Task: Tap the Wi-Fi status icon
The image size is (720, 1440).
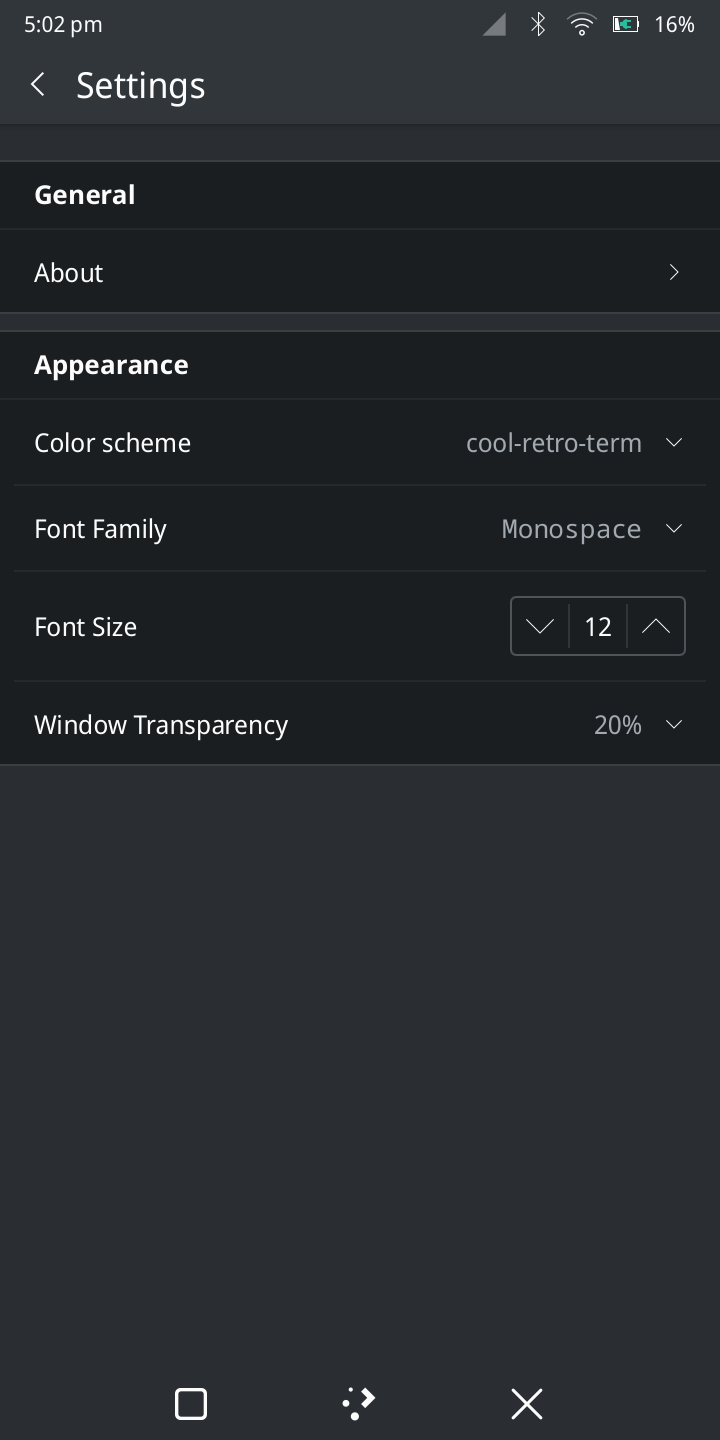Action: coord(581,25)
